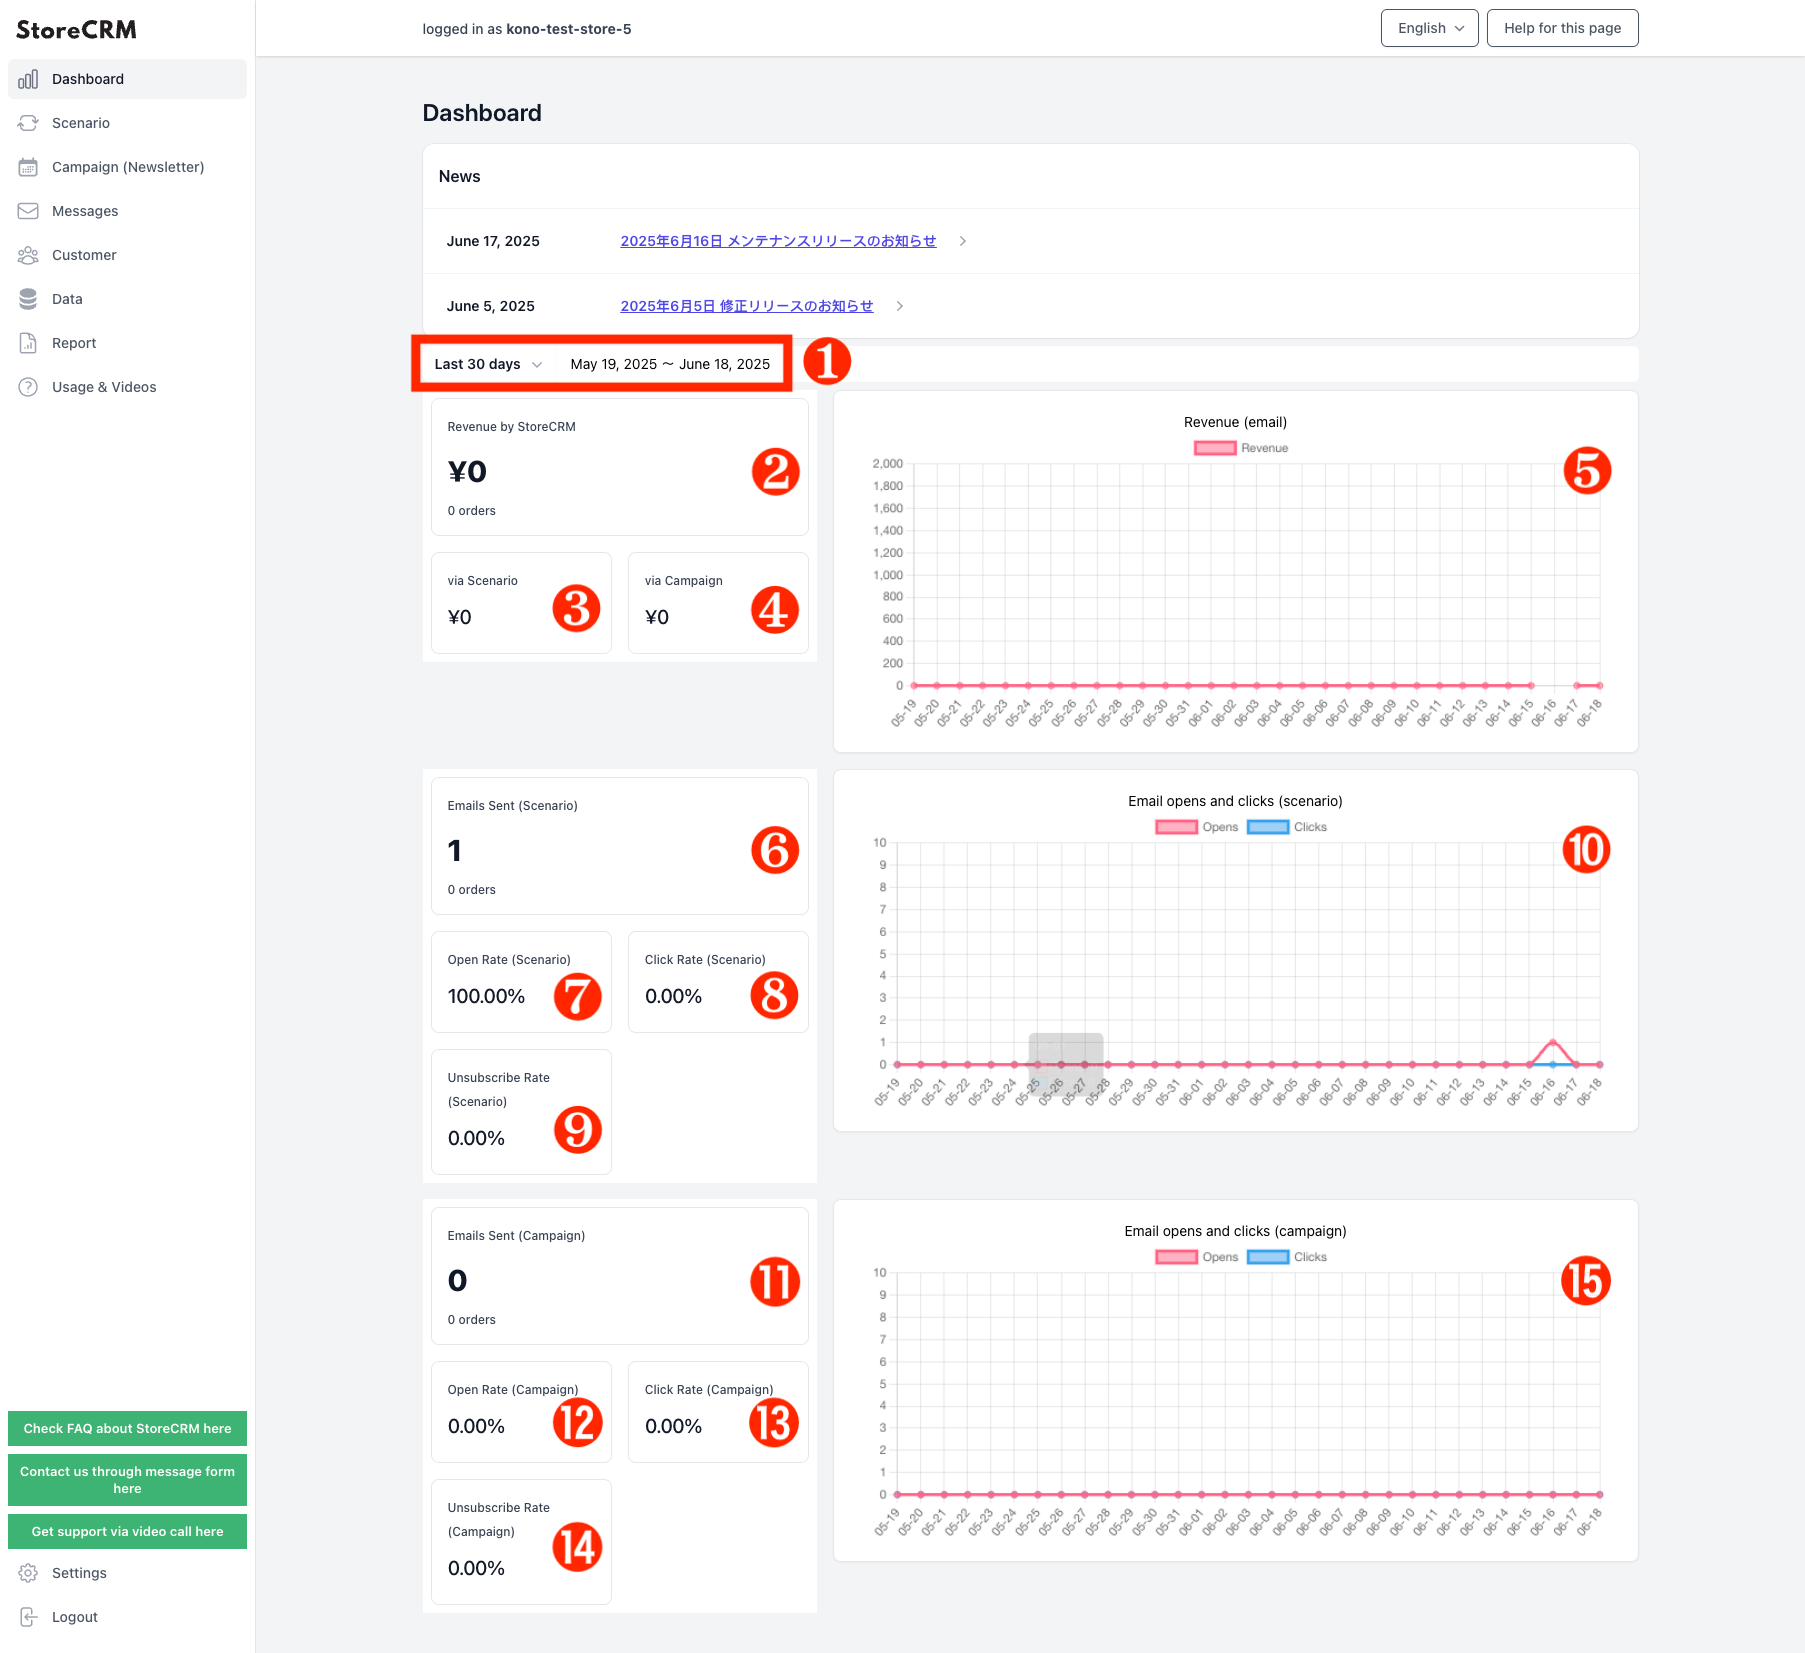This screenshot has width=1805, height=1653.
Task: Open the 2025年6月16日 メンテナンスリリース news link
Action: (778, 241)
